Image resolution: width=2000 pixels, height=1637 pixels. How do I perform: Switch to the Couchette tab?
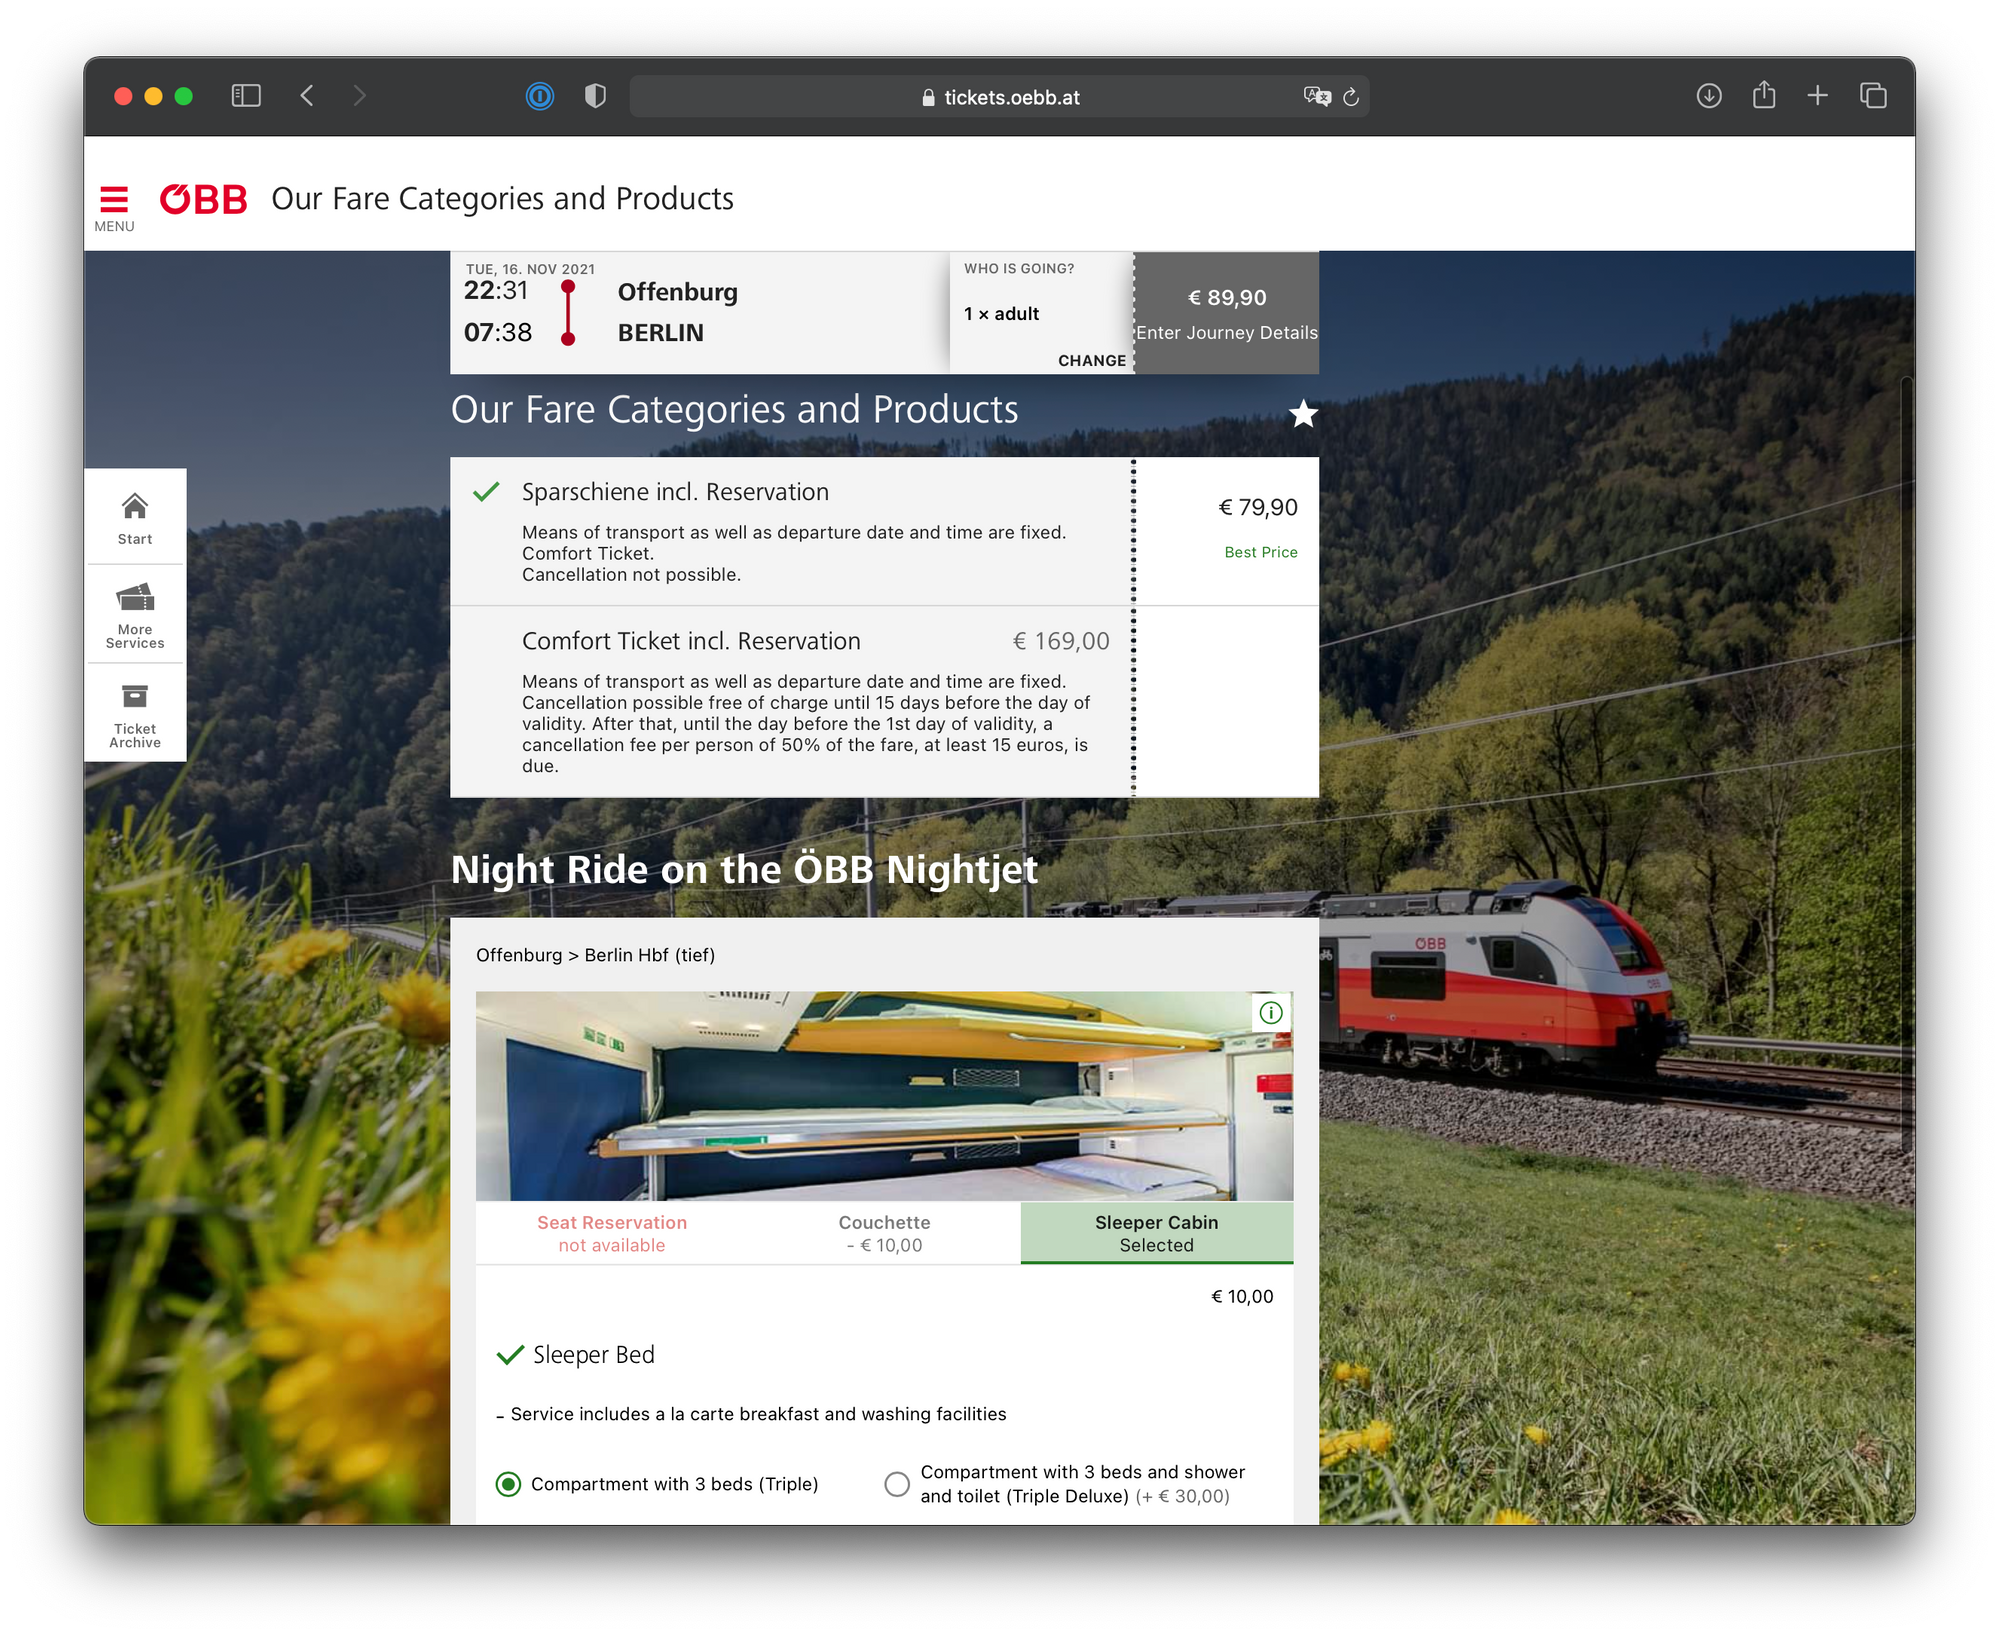pyautogui.click(x=884, y=1233)
